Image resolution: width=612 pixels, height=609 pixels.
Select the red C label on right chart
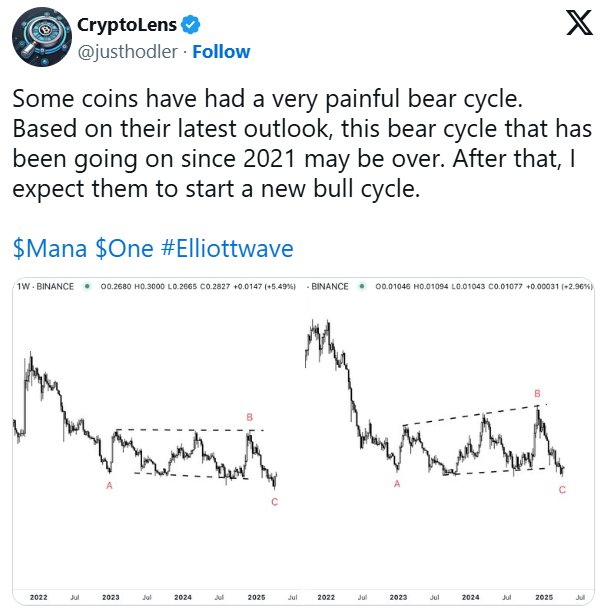(562, 490)
